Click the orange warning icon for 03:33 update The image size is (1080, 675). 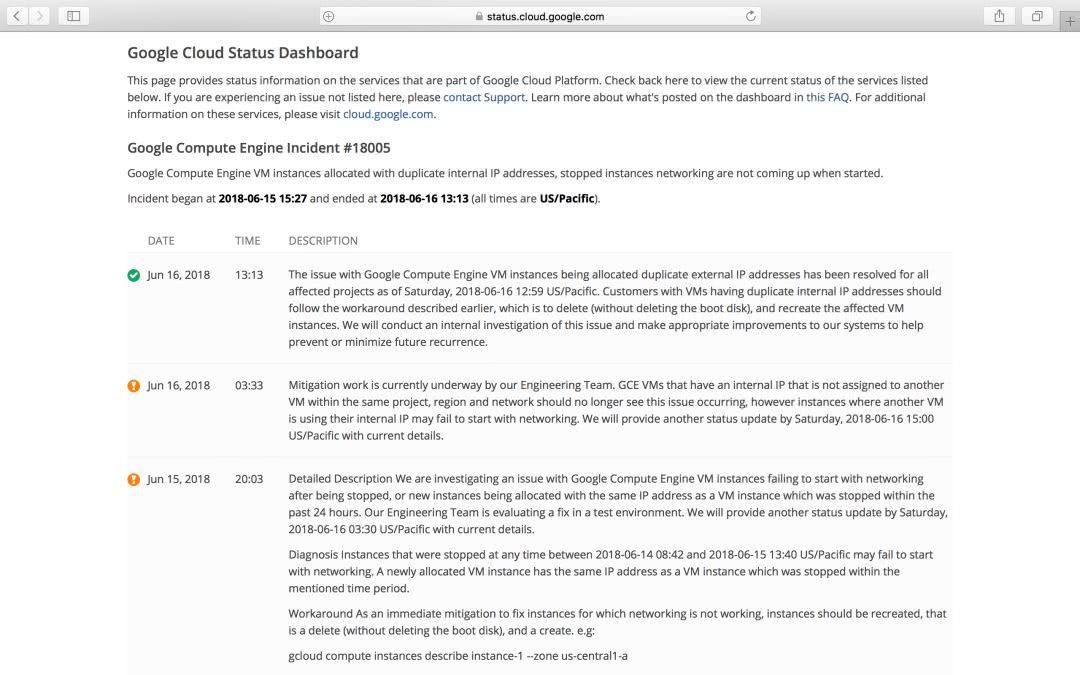[x=134, y=386]
